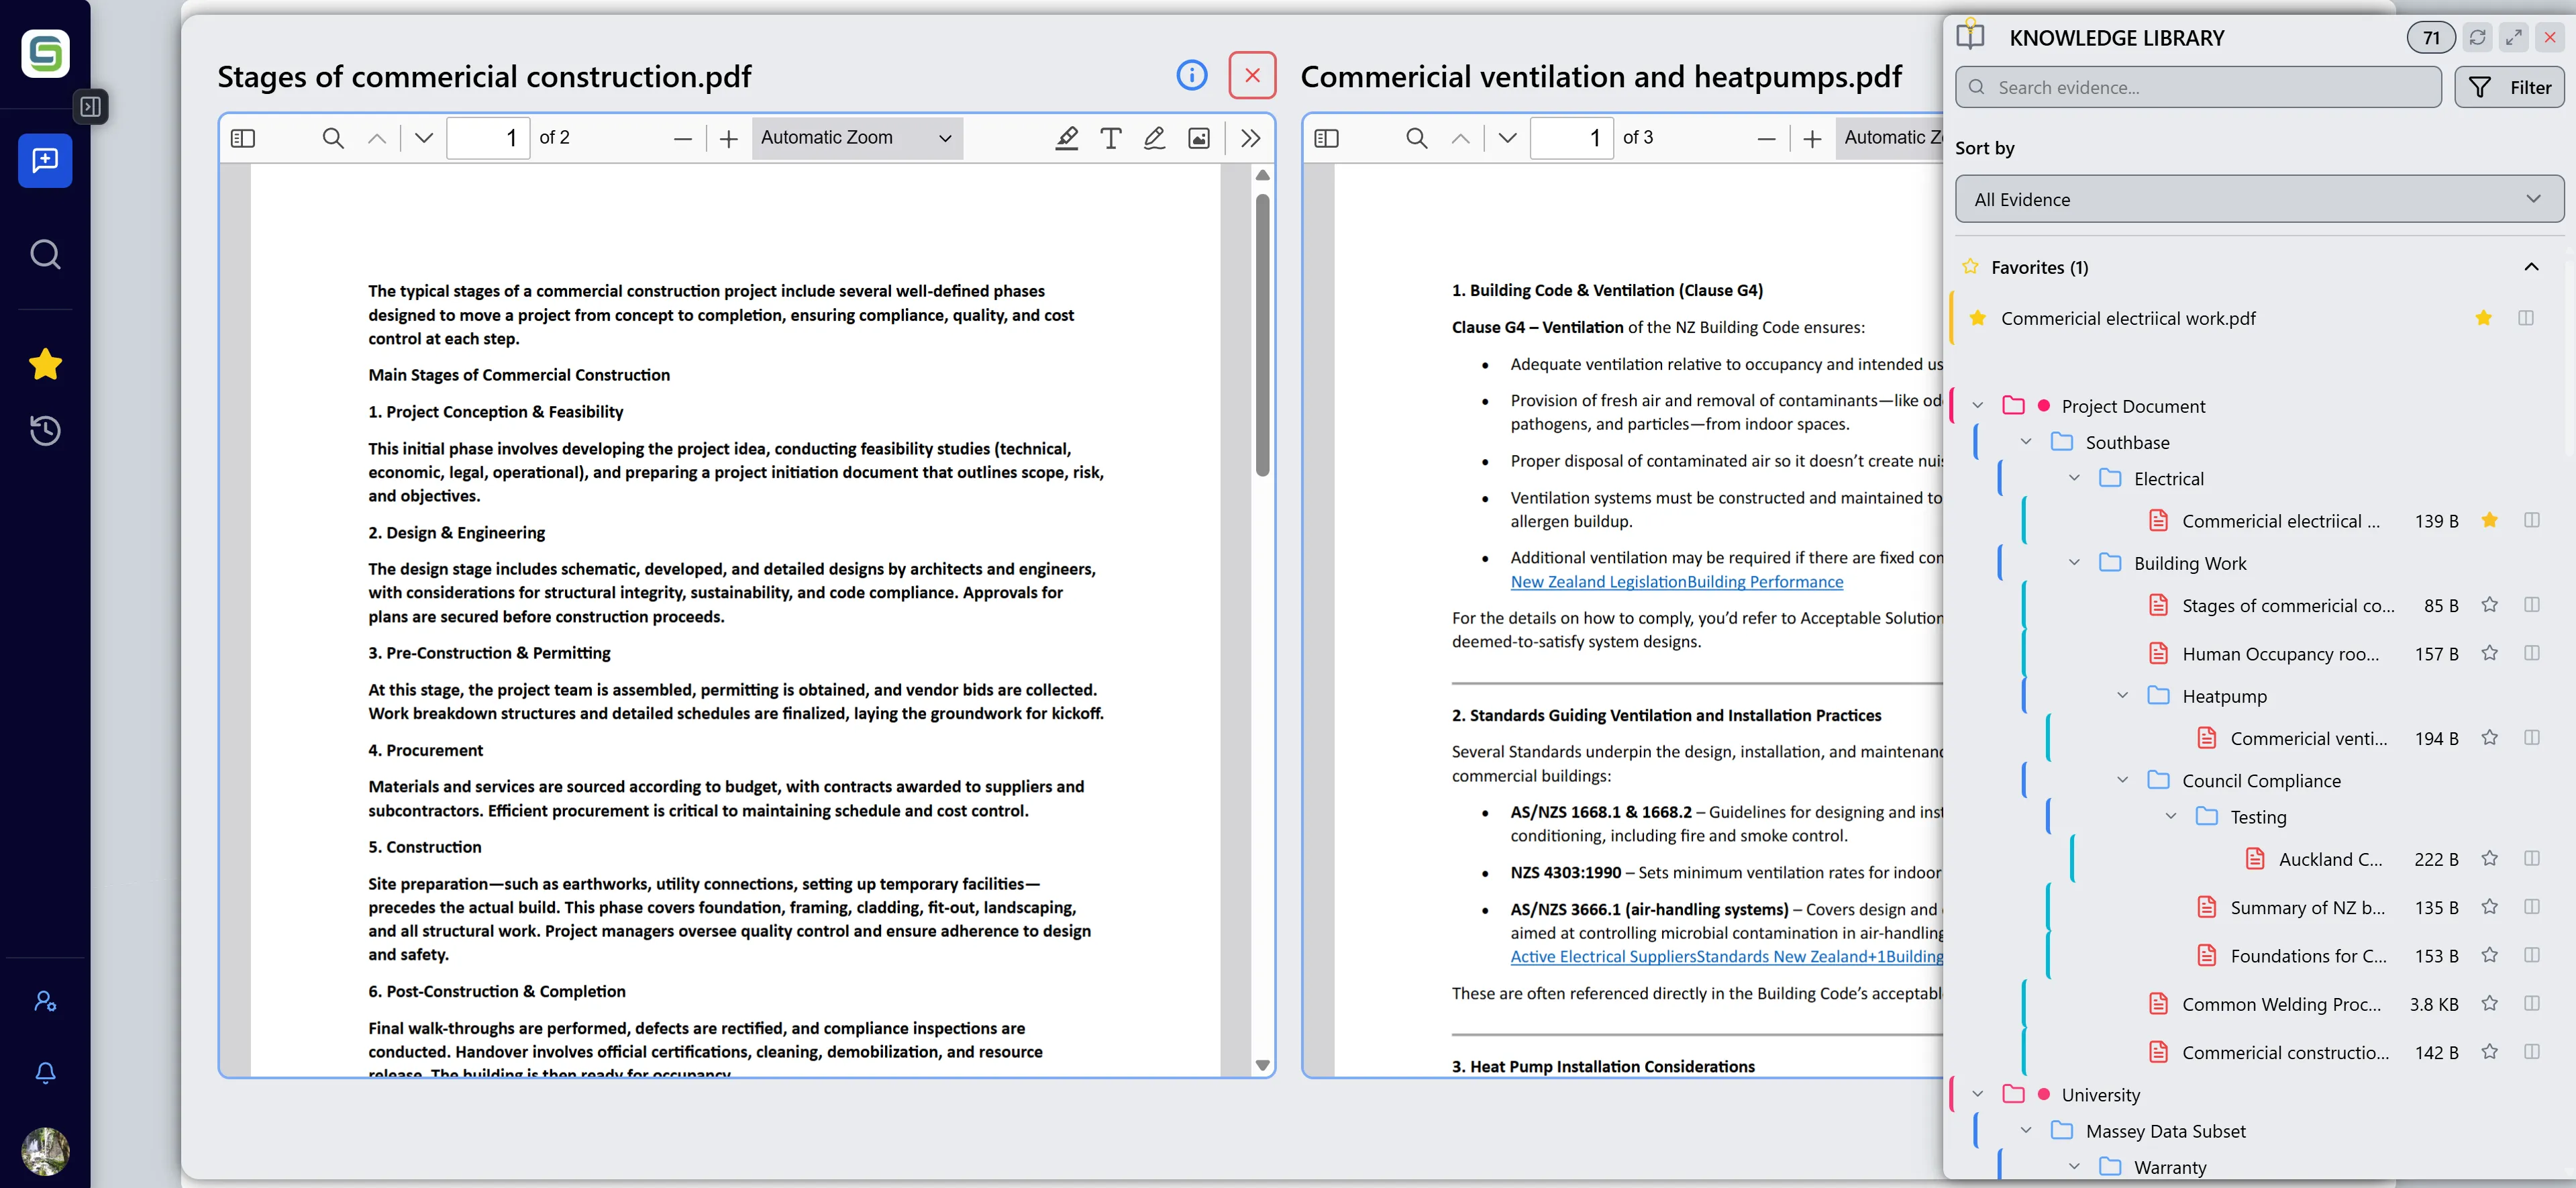2576x1188 pixels.
Task: Star the Human Occupancy document
Action: pyautogui.click(x=2490, y=653)
